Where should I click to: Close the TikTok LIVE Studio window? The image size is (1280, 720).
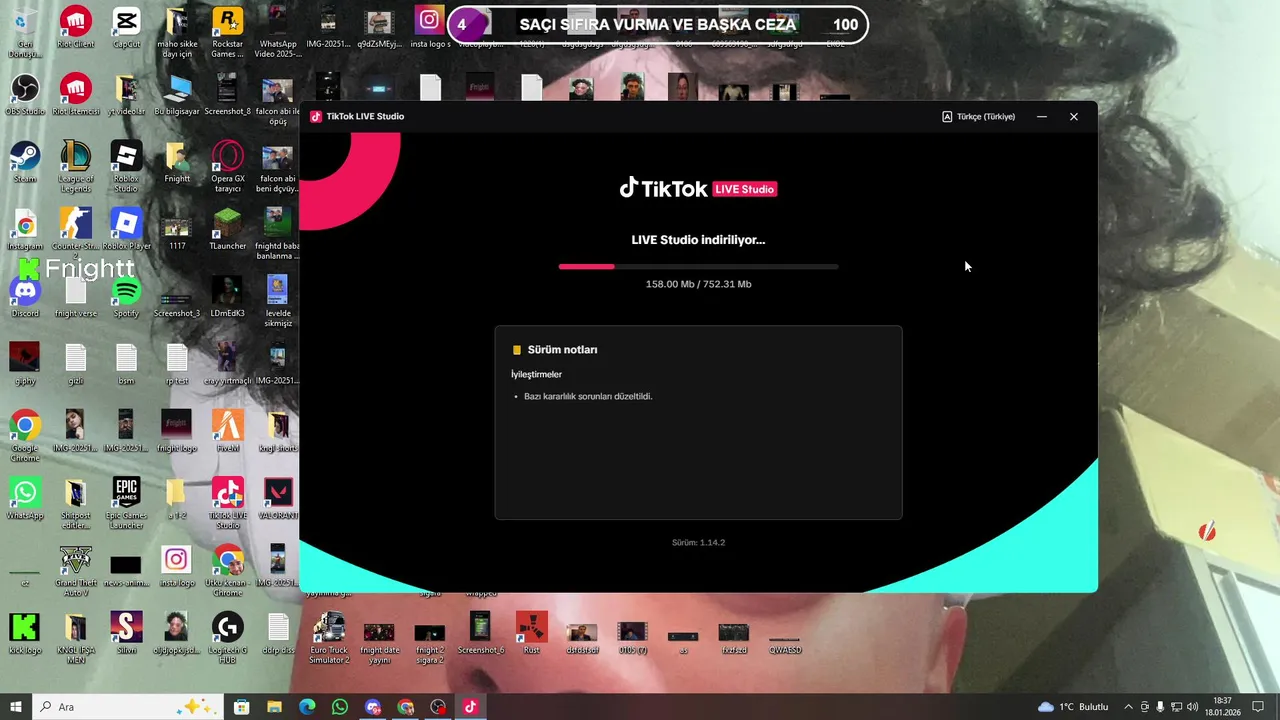point(1074,117)
